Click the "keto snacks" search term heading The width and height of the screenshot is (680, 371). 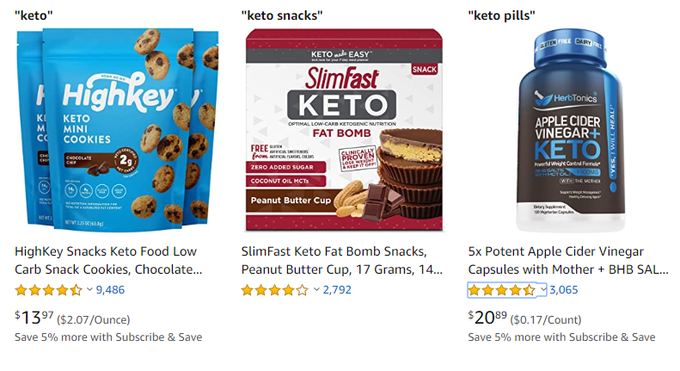(282, 16)
